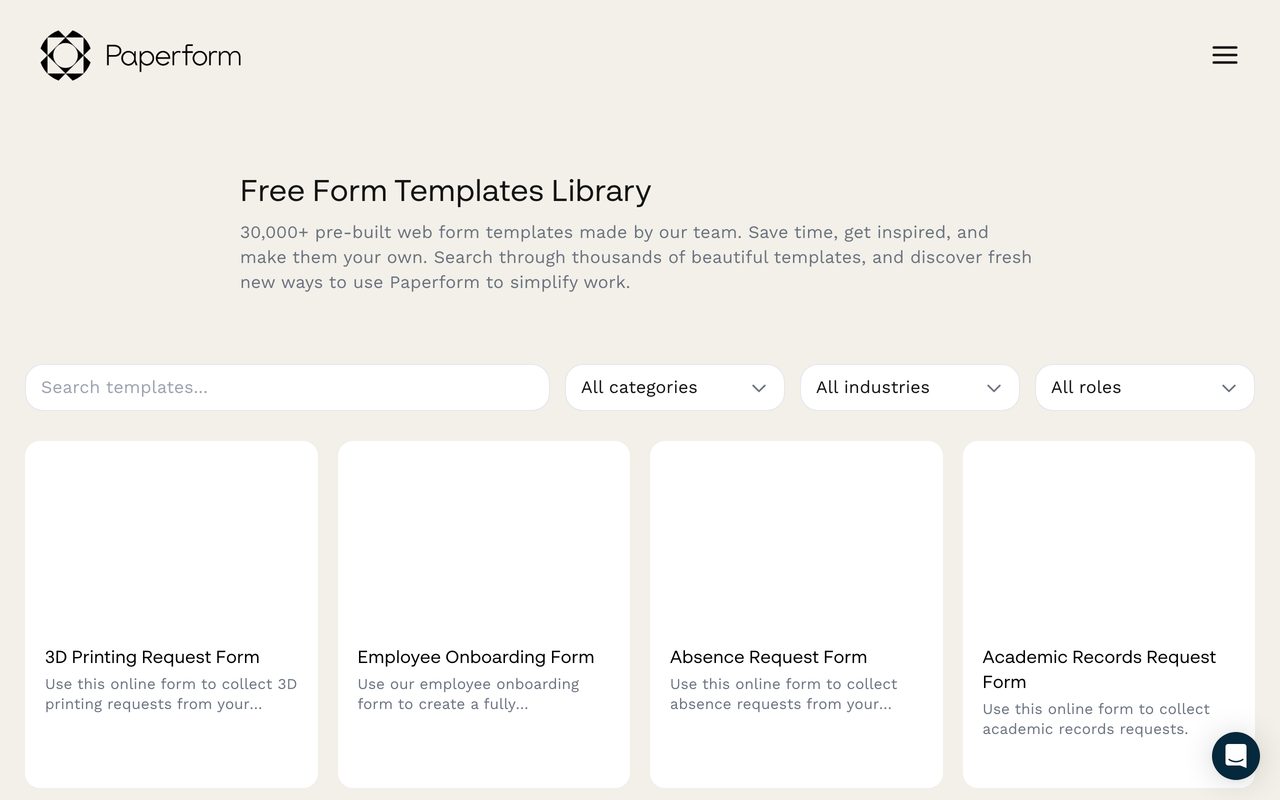
Task: Click the Academic Records Request Form thumbnail
Action: pos(1109,533)
